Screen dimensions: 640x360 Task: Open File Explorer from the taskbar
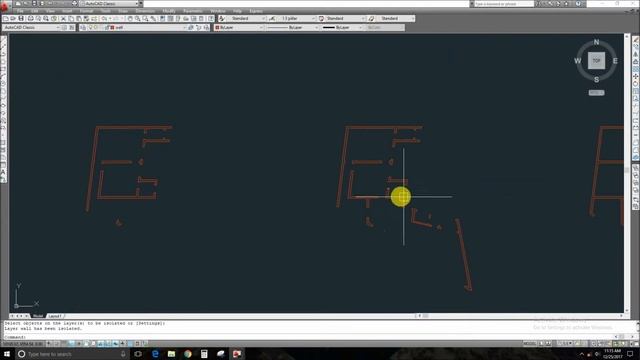[x=171, y=353]
